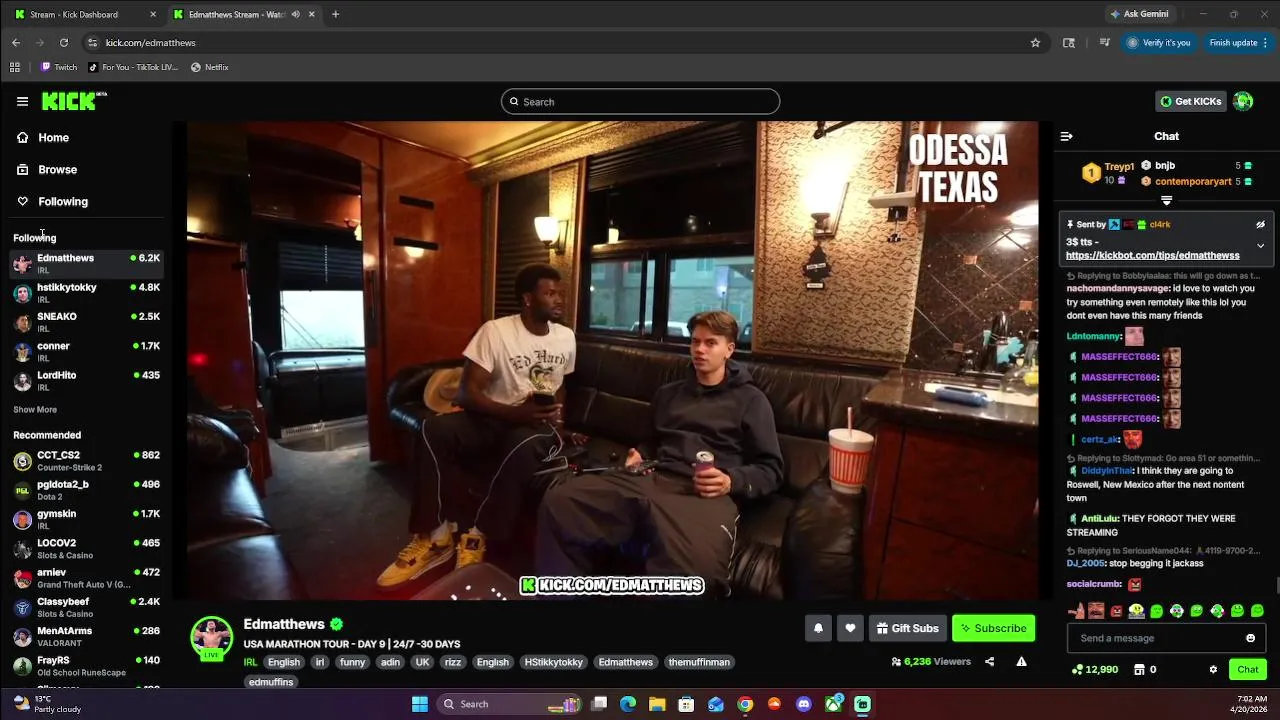Share the stream
1280x720 pixels.
(989, 661)
